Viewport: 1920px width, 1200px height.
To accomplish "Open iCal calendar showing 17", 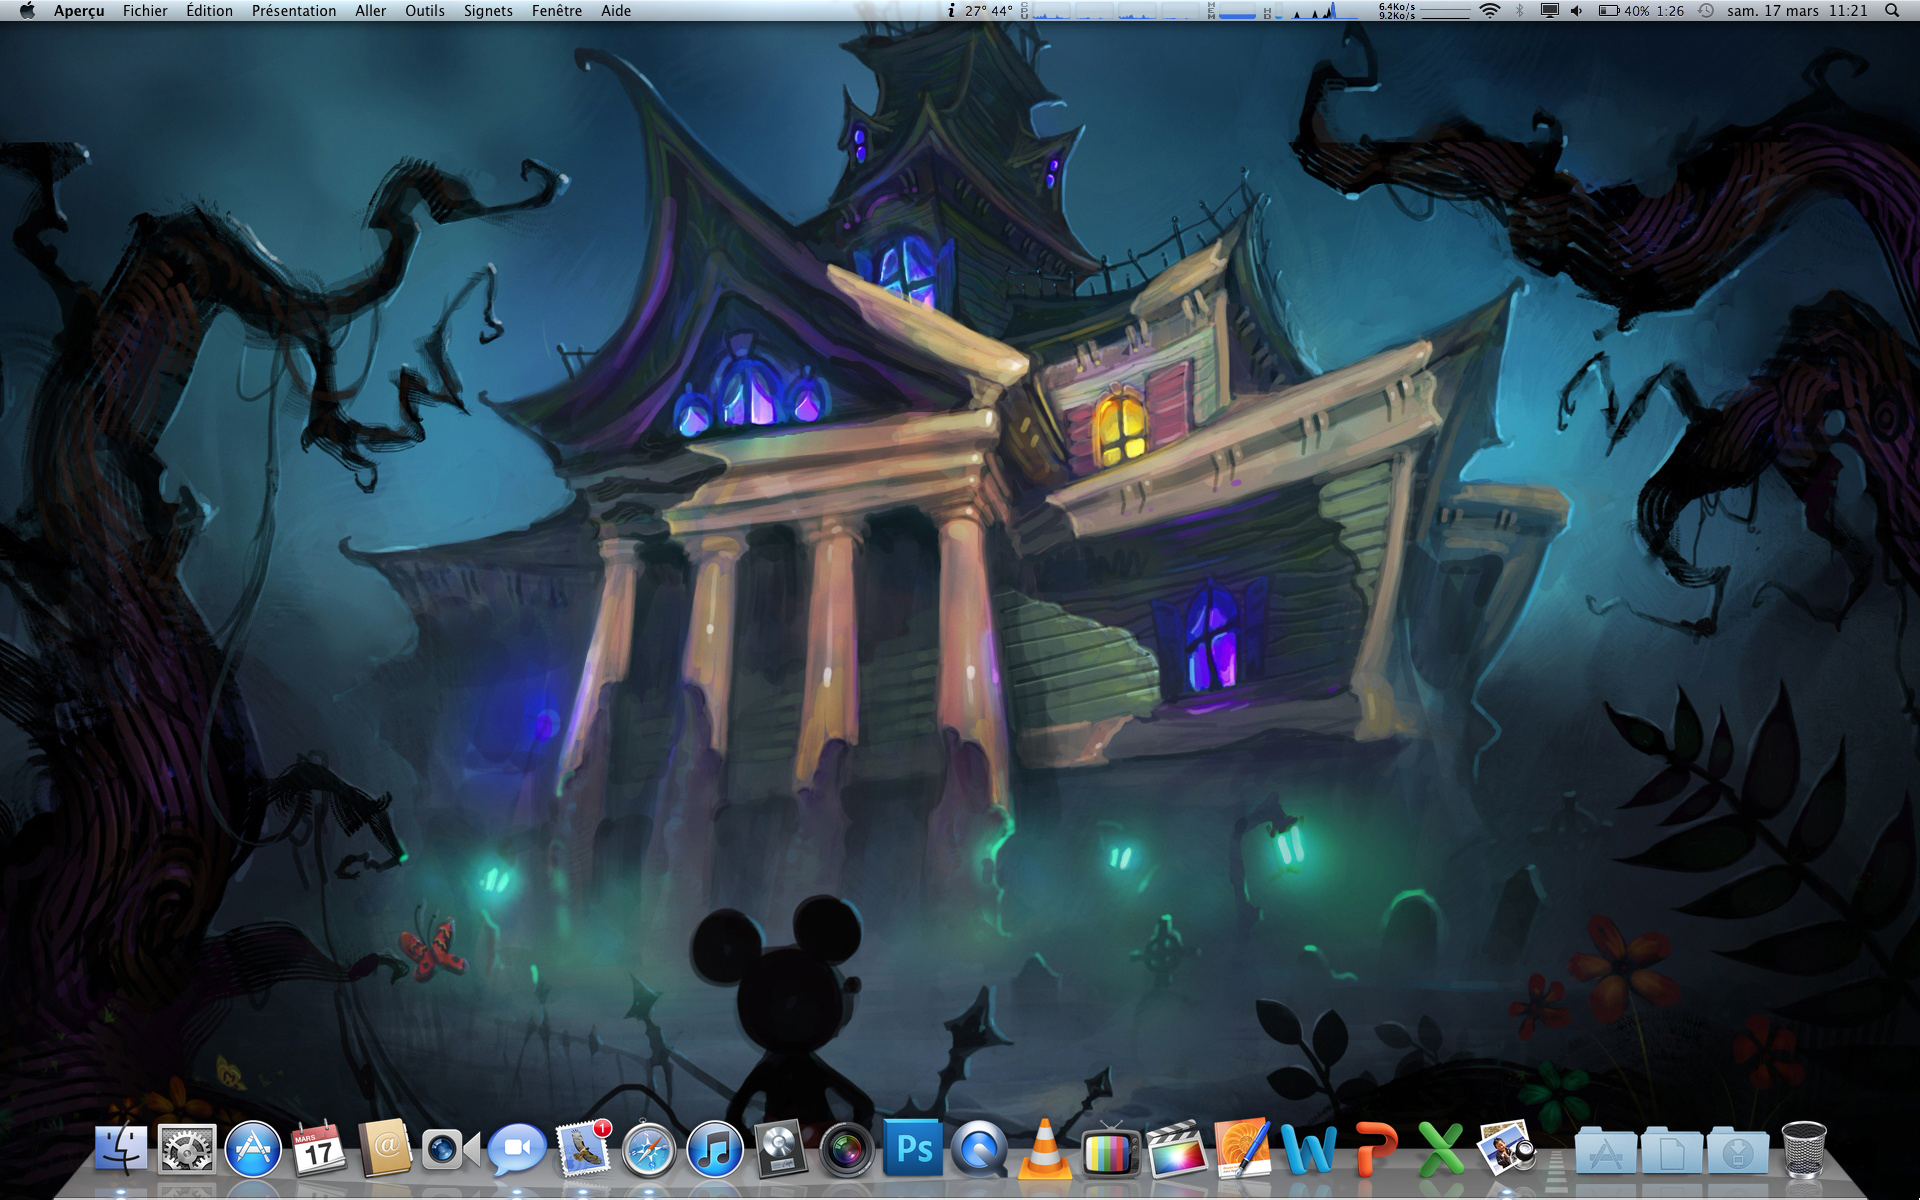I will pyautogui.click(x=319, y=1149).
